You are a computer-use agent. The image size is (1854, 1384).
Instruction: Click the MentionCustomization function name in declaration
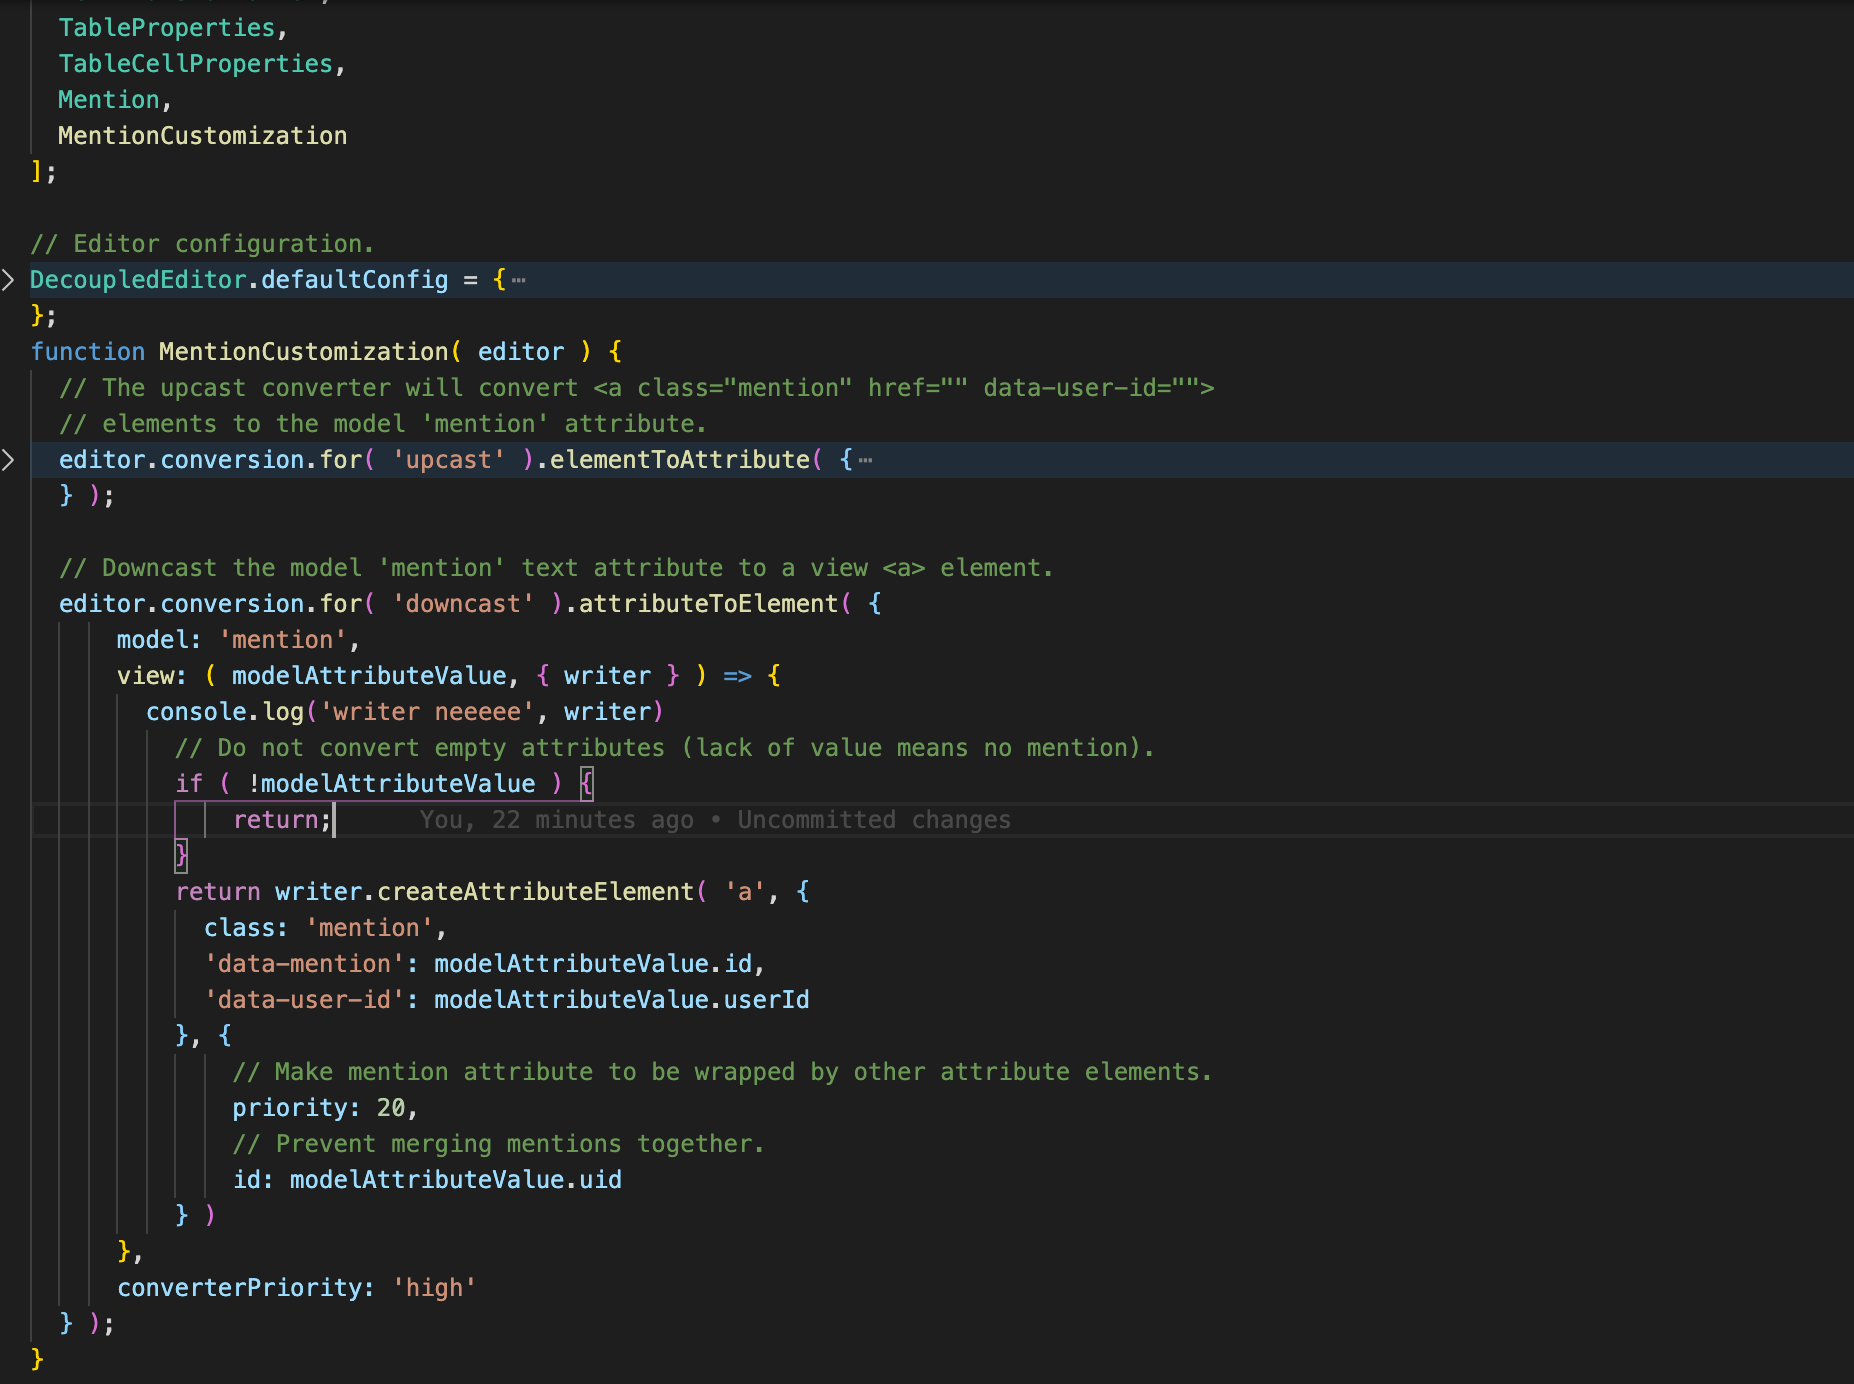tap(304, 352)
